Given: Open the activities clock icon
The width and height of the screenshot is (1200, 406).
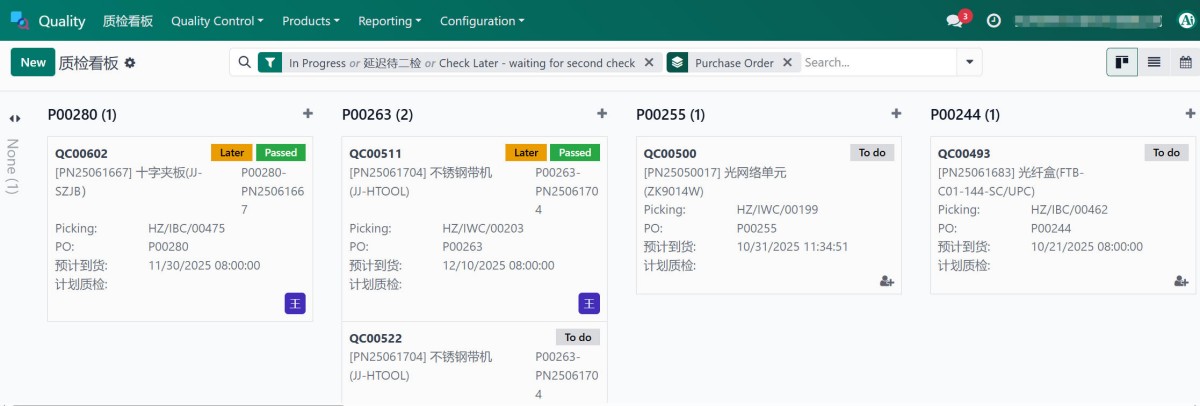Looking at the screenshot, I should pos(993,21).
